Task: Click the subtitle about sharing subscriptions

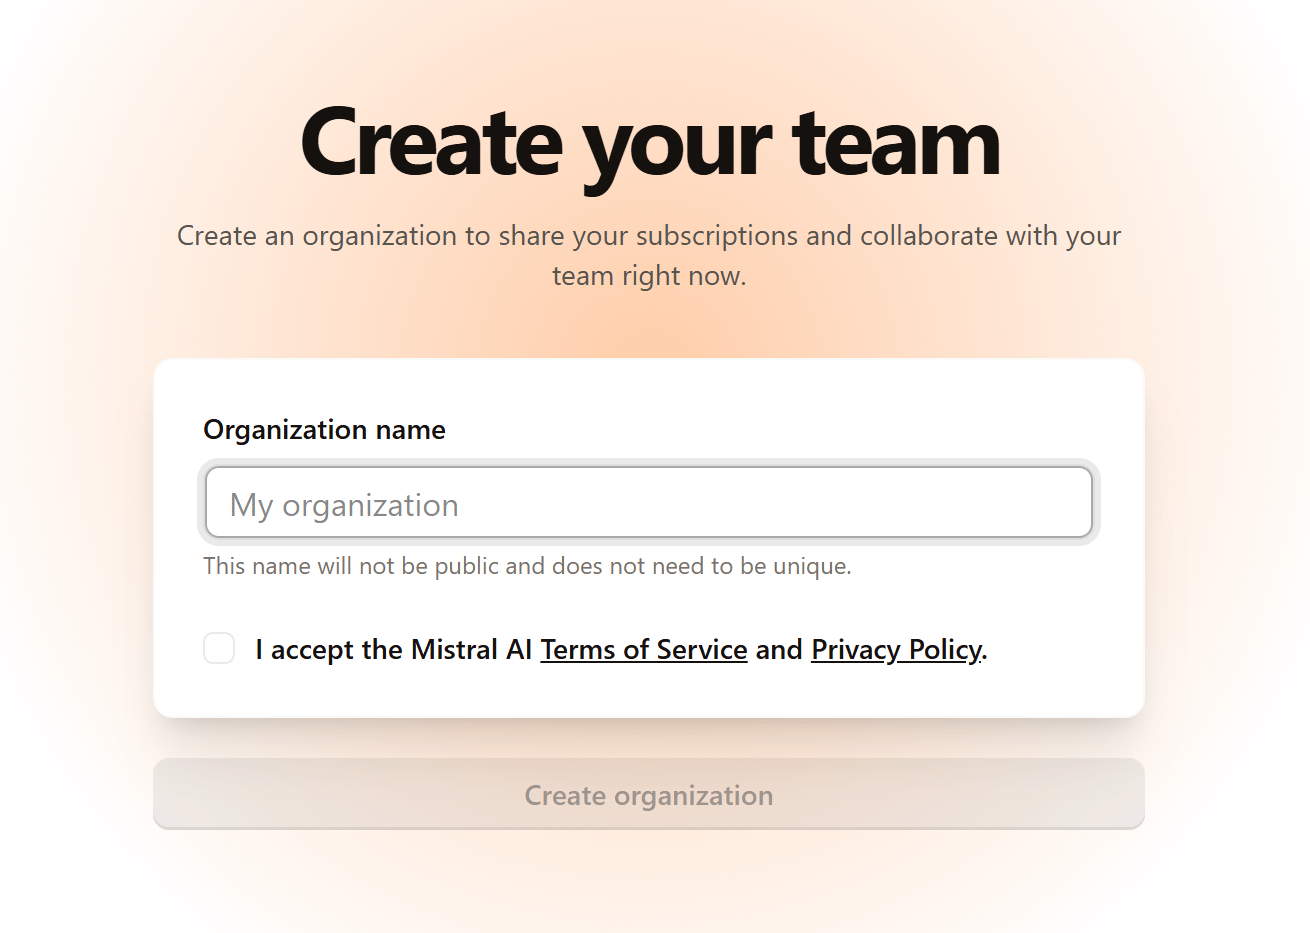Action: point(649,255)
